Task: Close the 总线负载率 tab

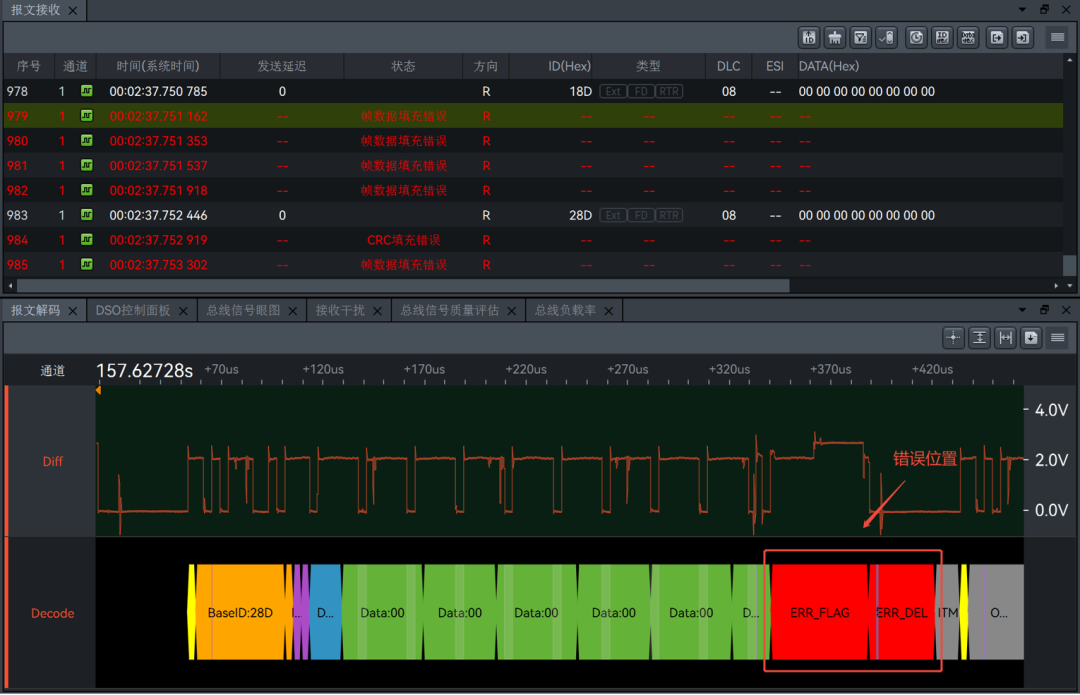Action: [609, 311]
